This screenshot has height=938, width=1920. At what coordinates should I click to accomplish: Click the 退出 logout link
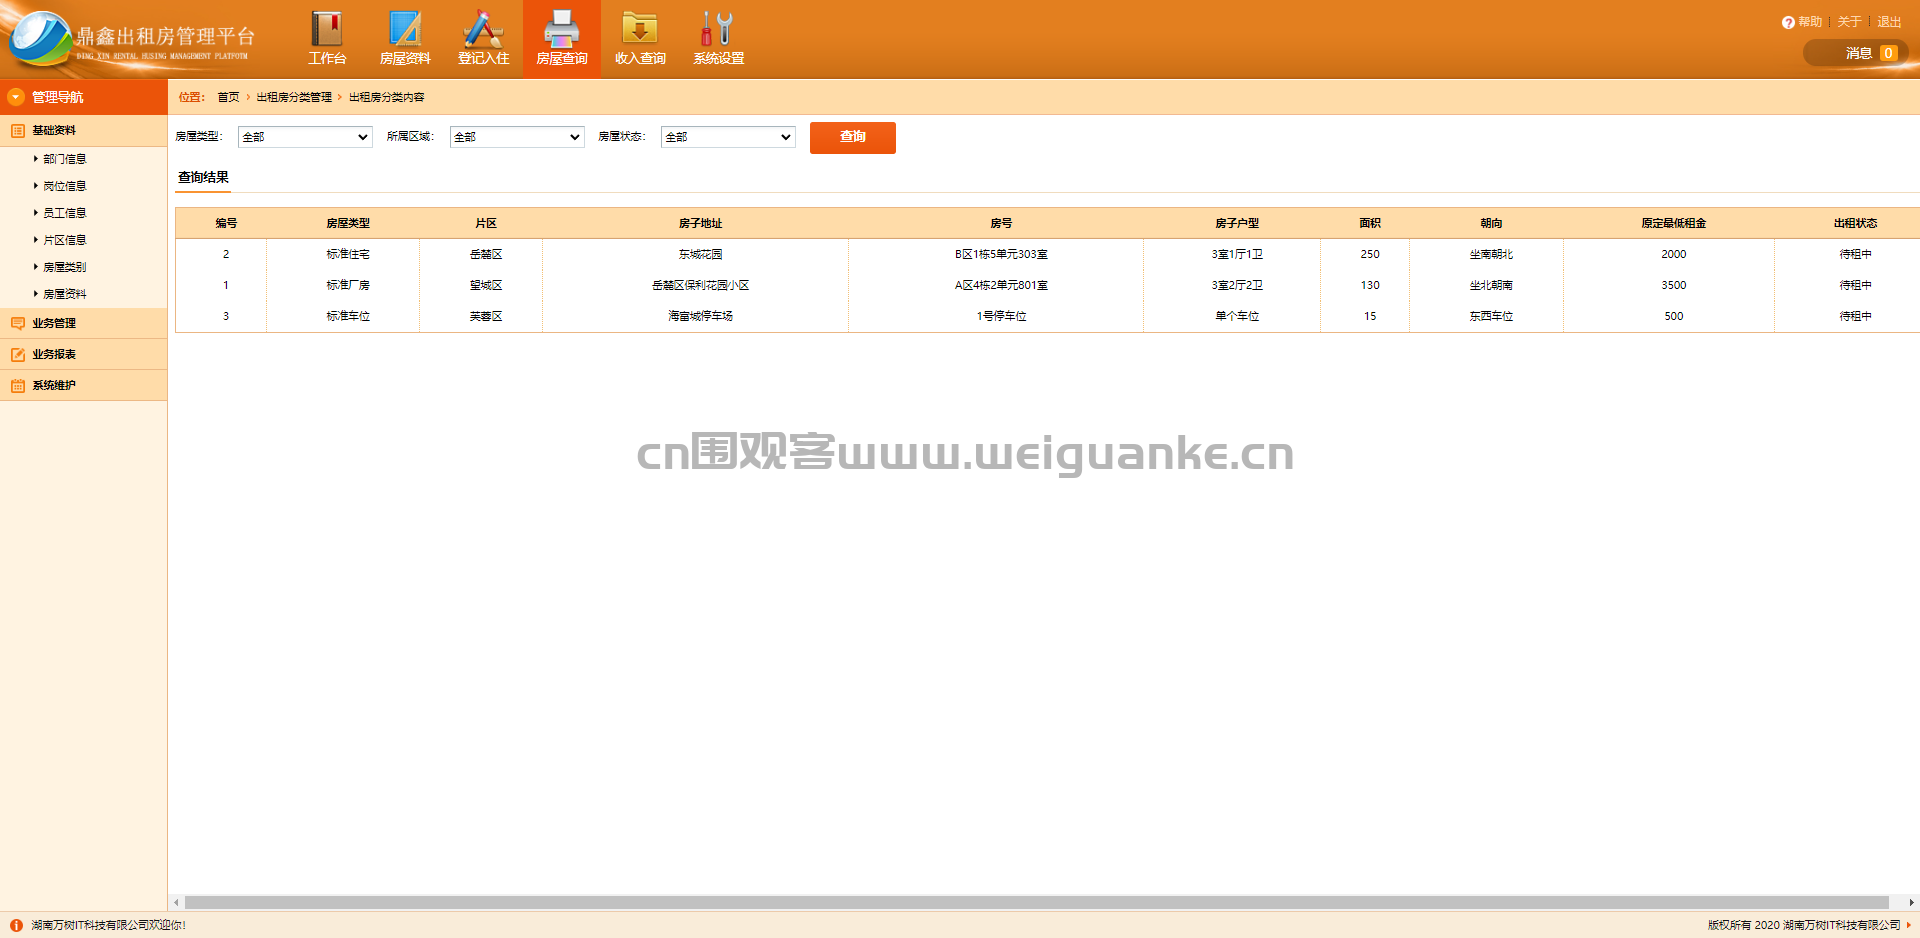tap(1889, 22)
